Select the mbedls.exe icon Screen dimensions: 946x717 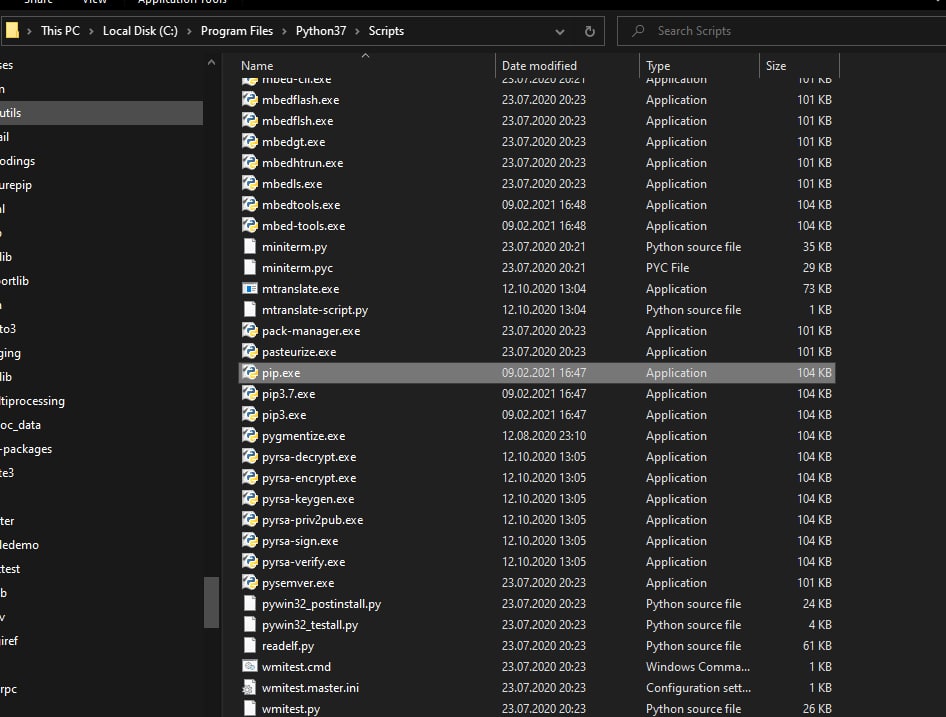point(249,183)
